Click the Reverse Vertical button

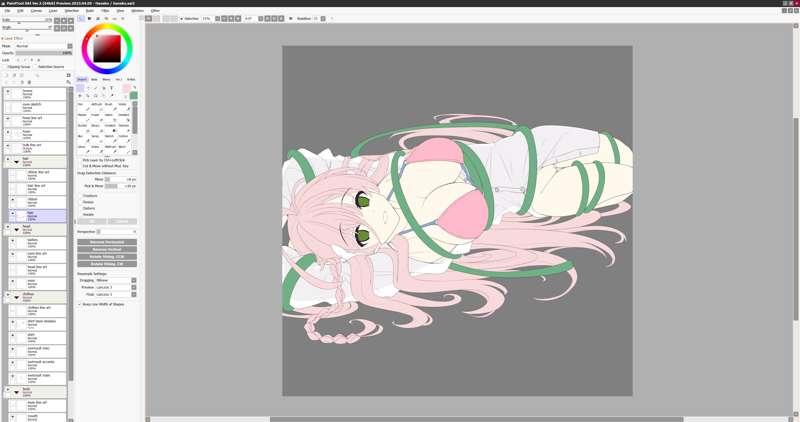pos(107,249)
